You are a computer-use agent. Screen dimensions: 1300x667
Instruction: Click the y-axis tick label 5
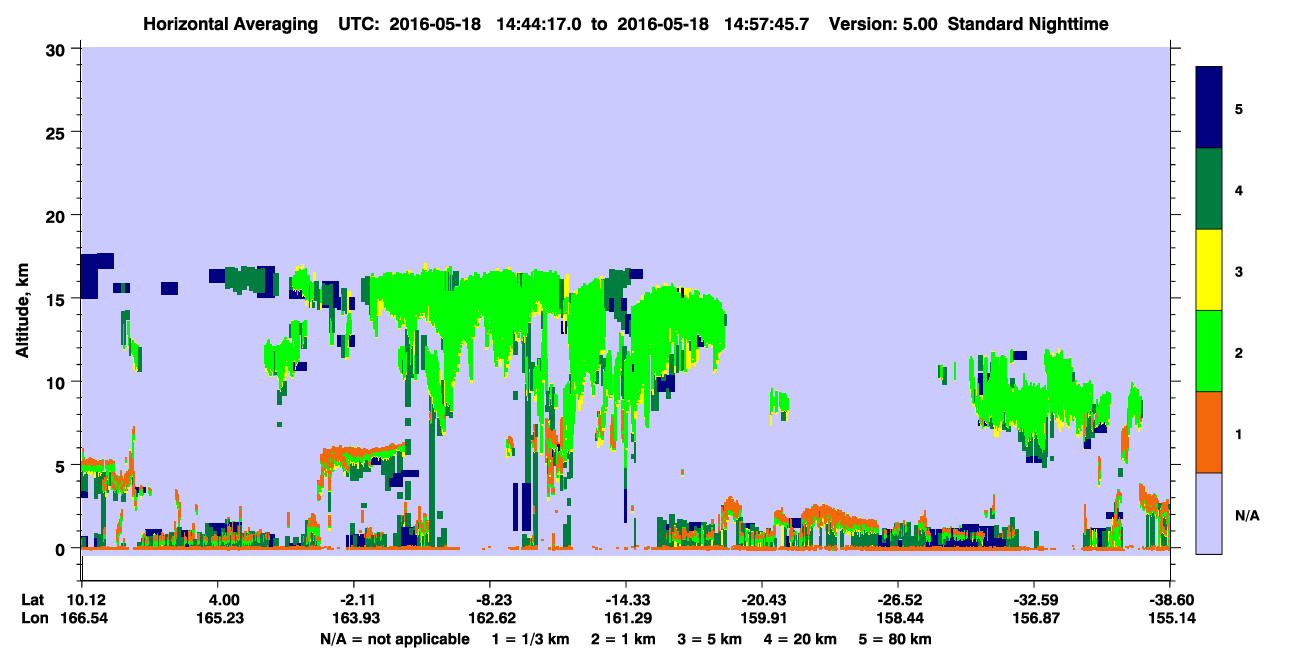(x=62, y=465)
